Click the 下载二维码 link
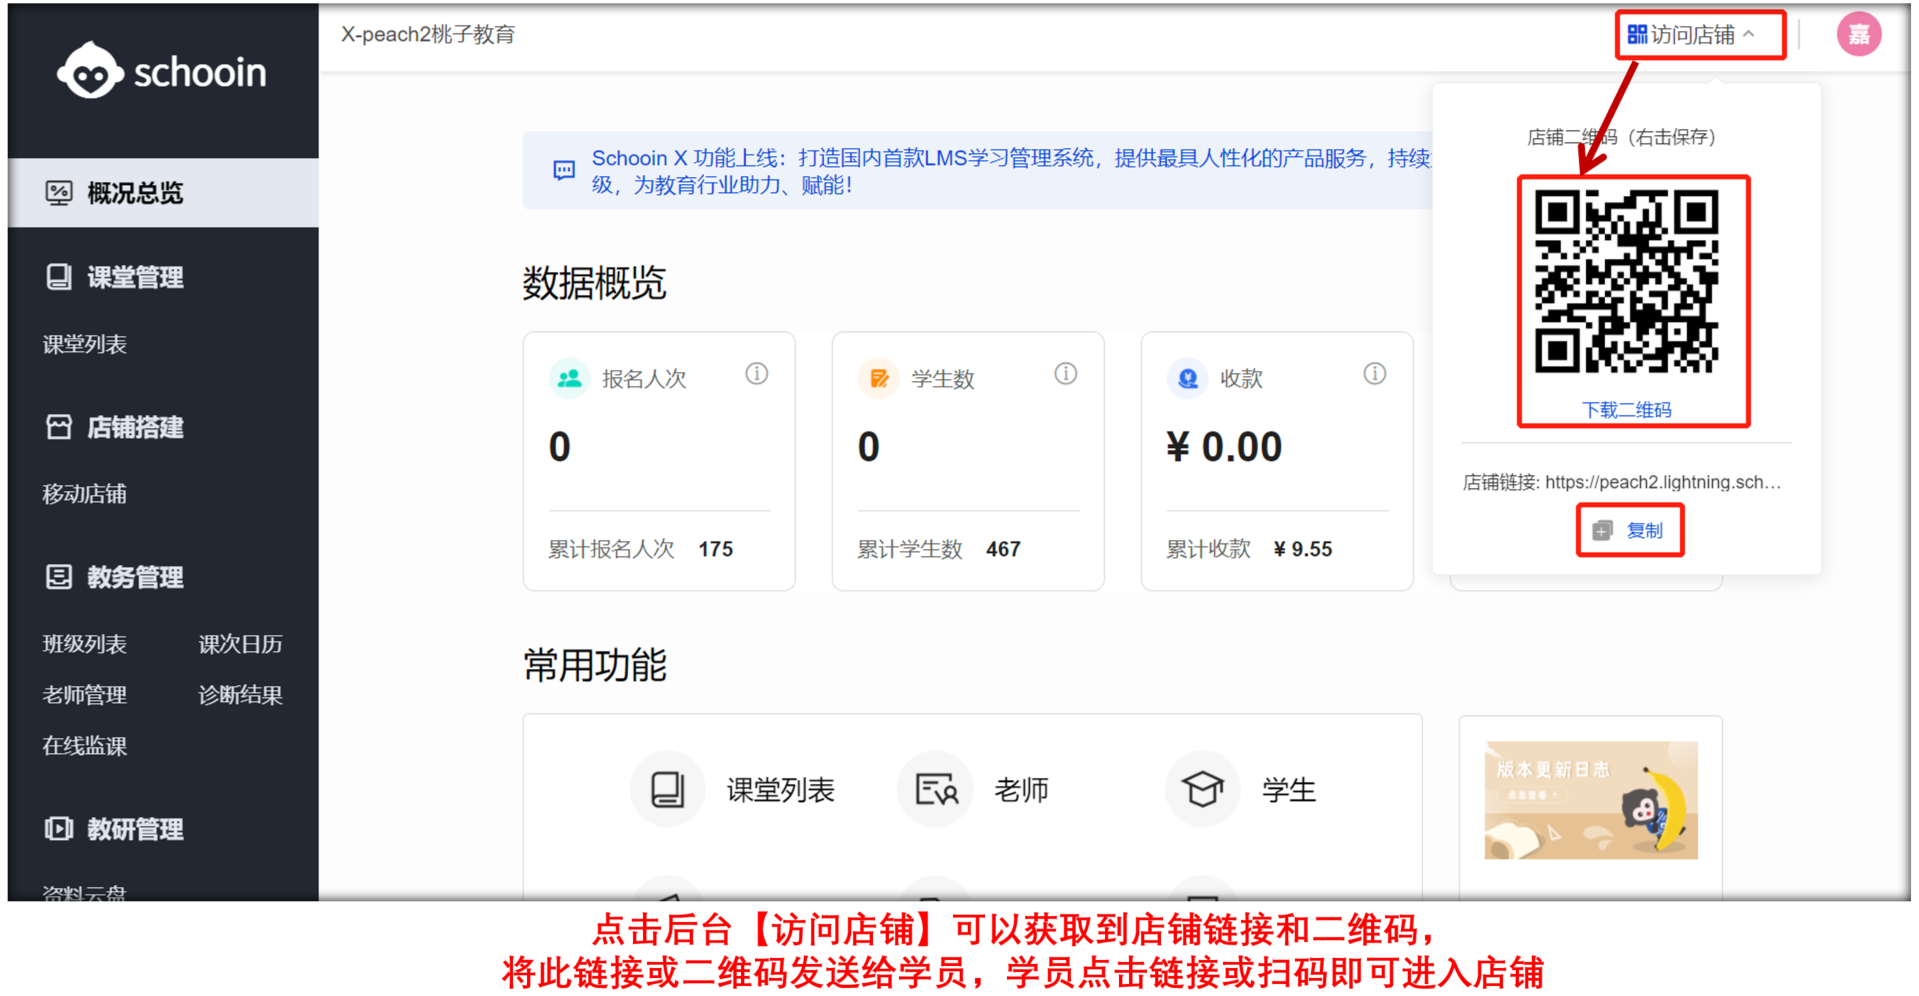The width and height of the screenshot is (1919, 996). (1627, 410)
